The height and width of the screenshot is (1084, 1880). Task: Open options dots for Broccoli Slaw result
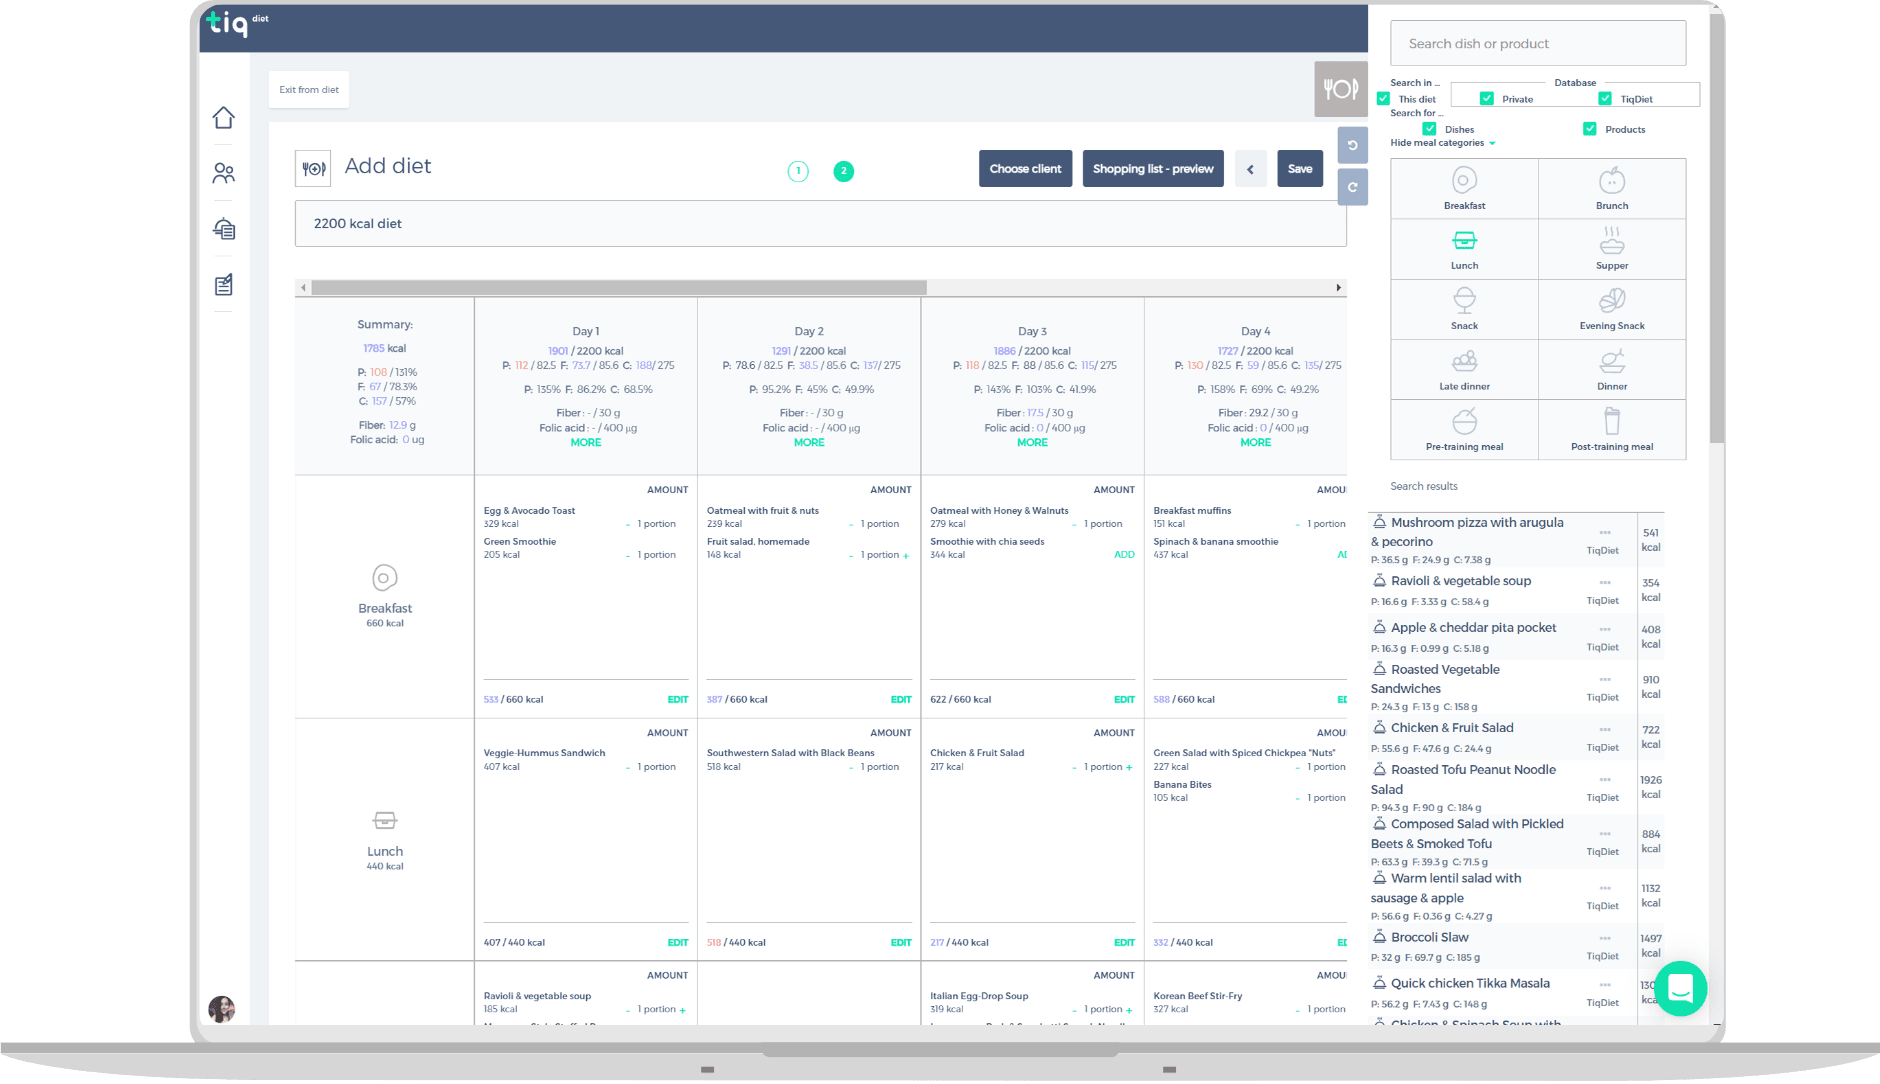(x=1604, y=938)
